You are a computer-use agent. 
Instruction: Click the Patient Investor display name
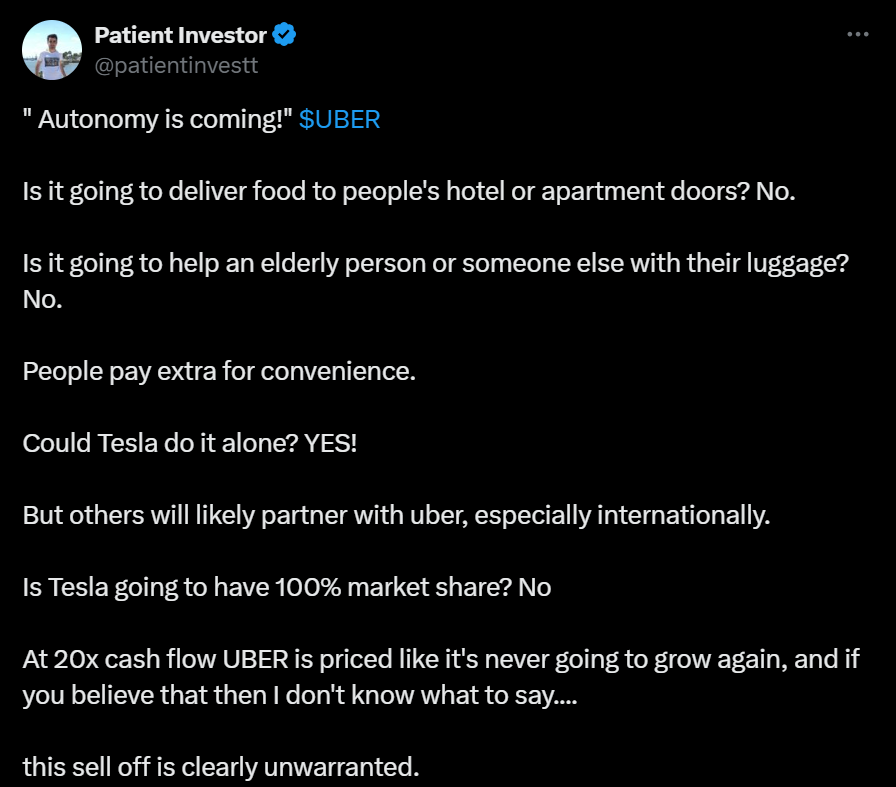[x=180, y=35]
